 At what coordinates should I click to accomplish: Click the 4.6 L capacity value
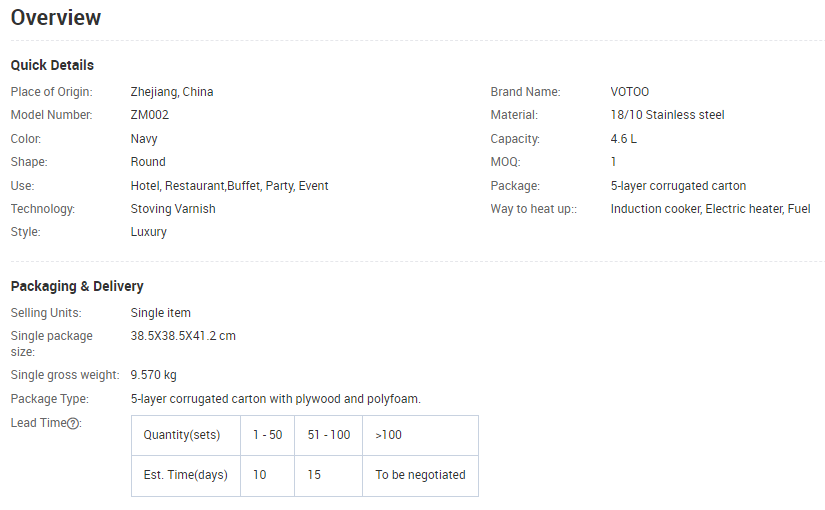click(x=623, y=139)
